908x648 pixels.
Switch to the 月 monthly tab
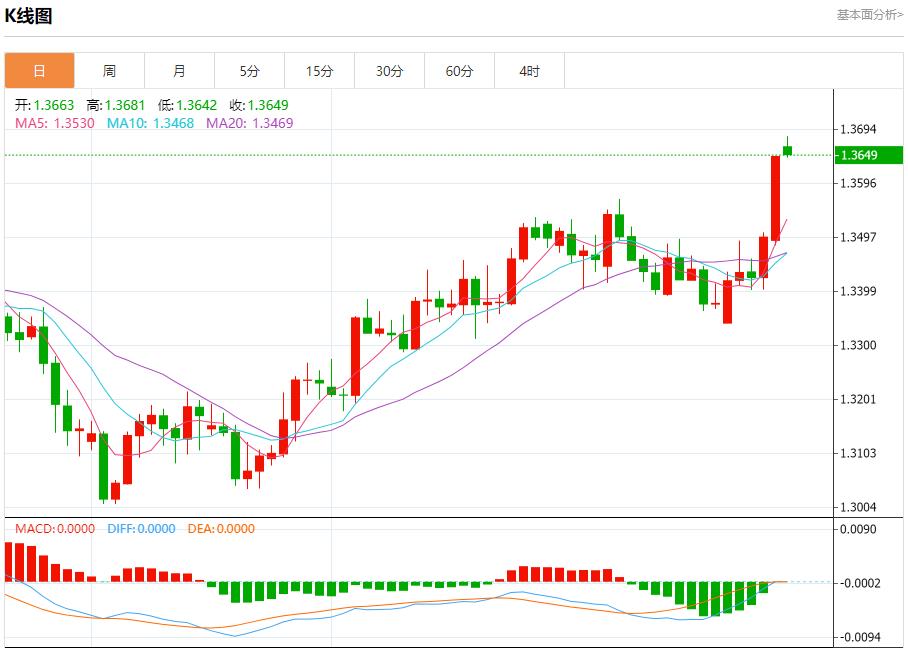point(179,71)
